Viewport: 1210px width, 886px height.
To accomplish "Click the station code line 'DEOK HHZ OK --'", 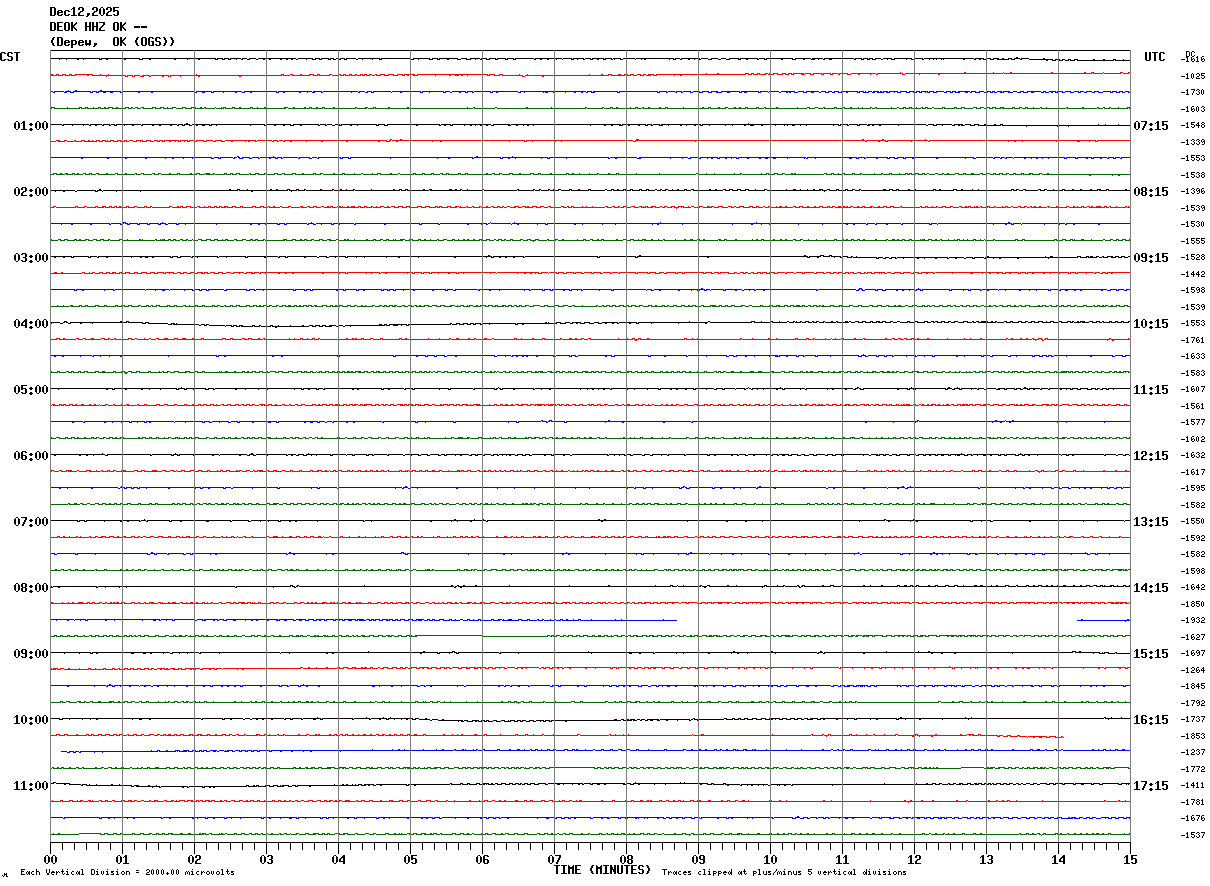I will (x=98, y=27).
